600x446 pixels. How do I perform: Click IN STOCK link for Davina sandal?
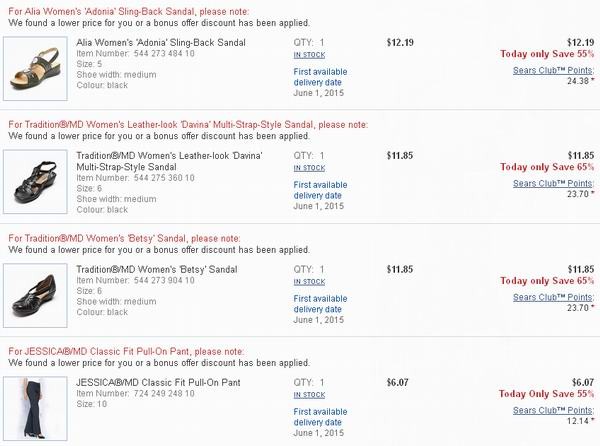point(309,168)
